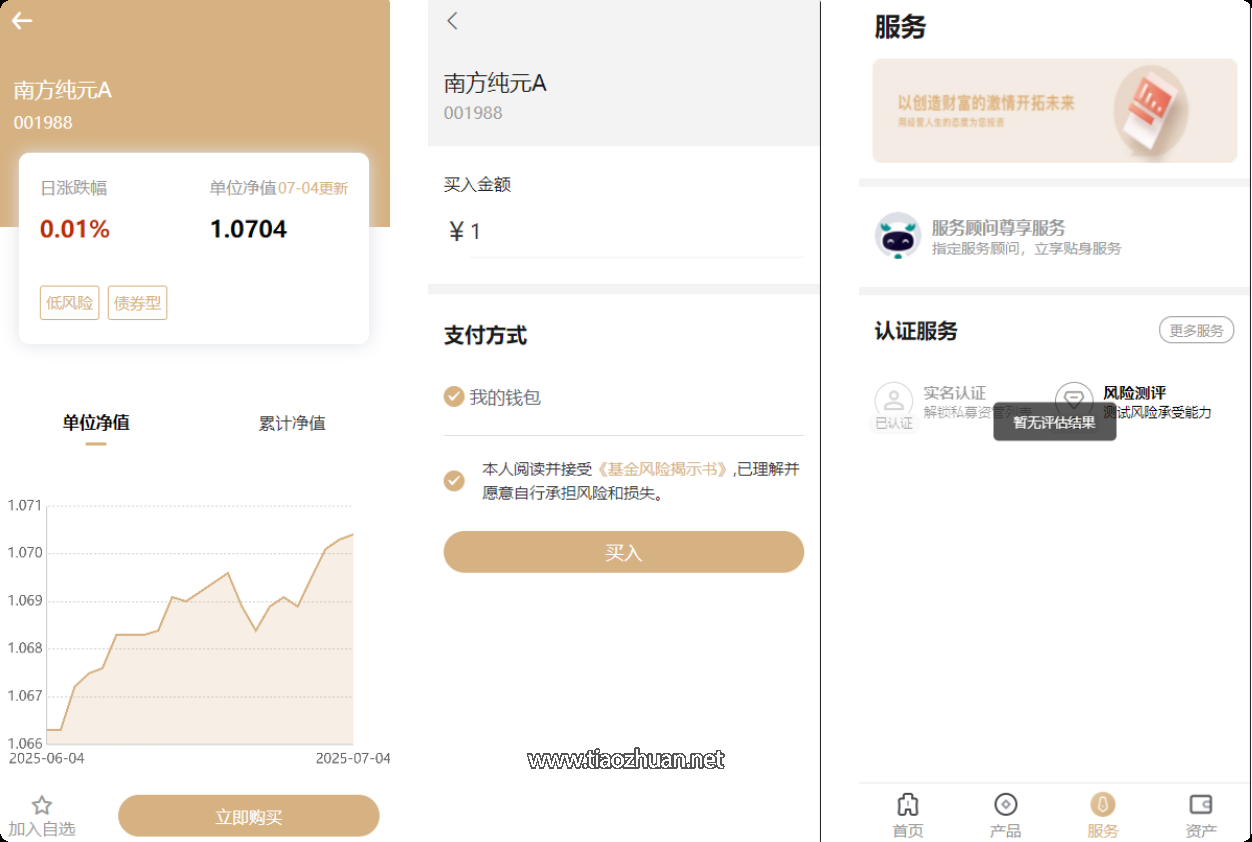Tap the 低风险 tag
The image size is (1252, 842).
[70, 303]
